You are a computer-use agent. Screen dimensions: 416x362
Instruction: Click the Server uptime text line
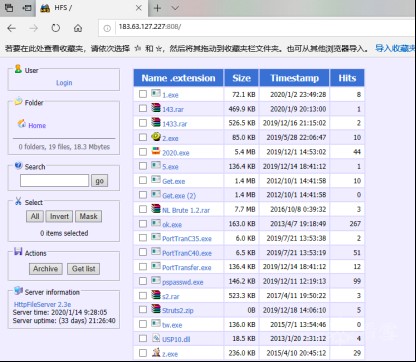[64, 321]
